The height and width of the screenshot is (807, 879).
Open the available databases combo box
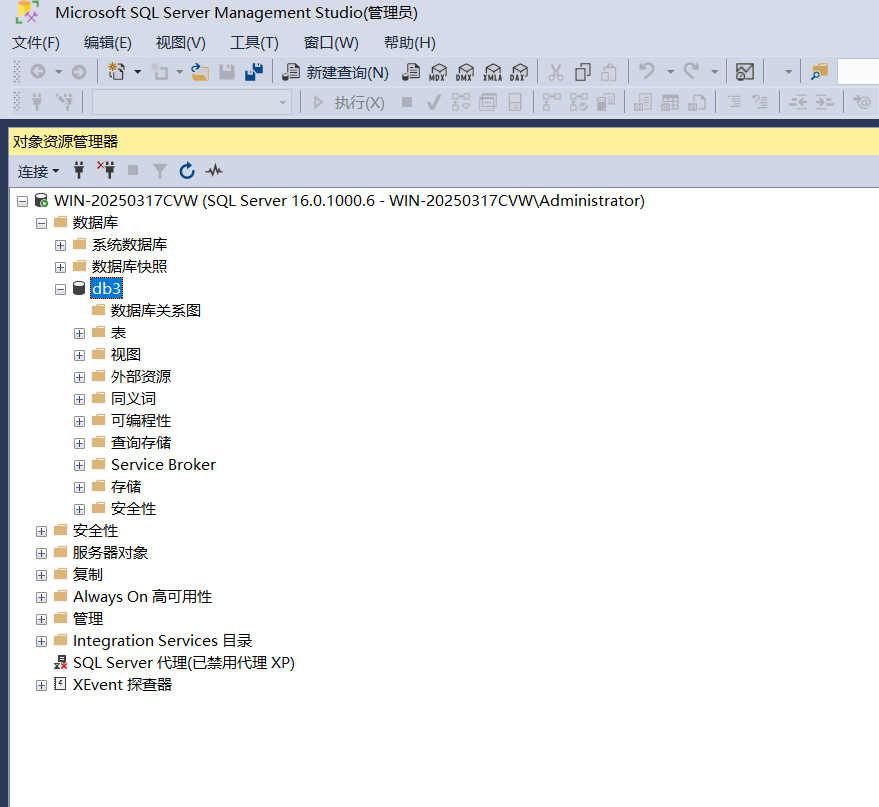coord(192,102)
